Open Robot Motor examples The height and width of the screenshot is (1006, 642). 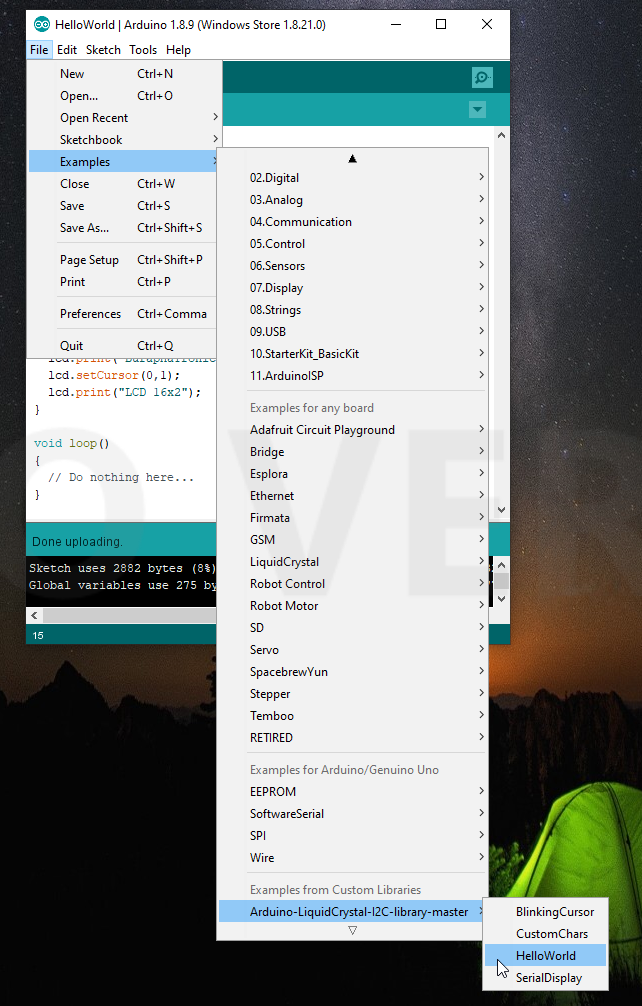click(x=352, y=605)
